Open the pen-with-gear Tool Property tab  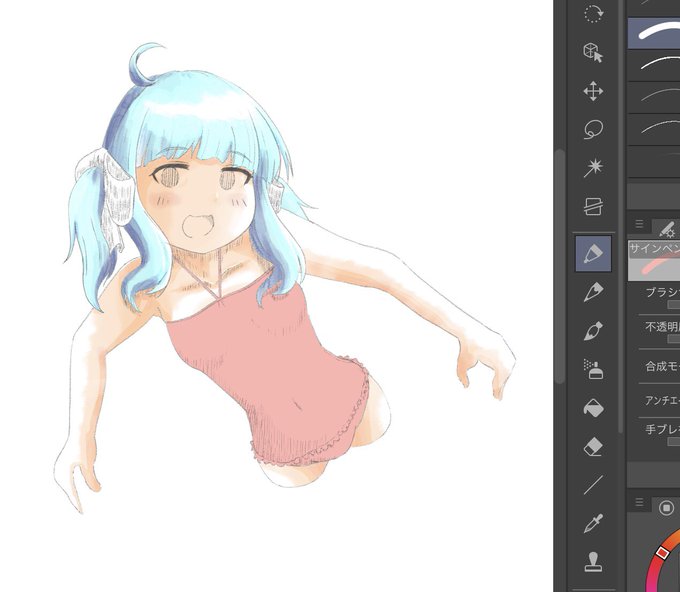(667, 229)
